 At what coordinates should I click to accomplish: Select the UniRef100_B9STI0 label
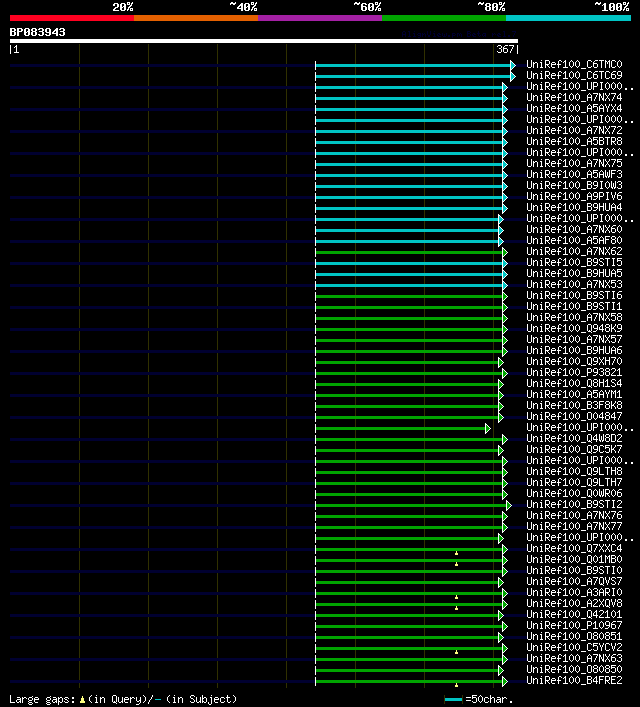pos(574,570)
